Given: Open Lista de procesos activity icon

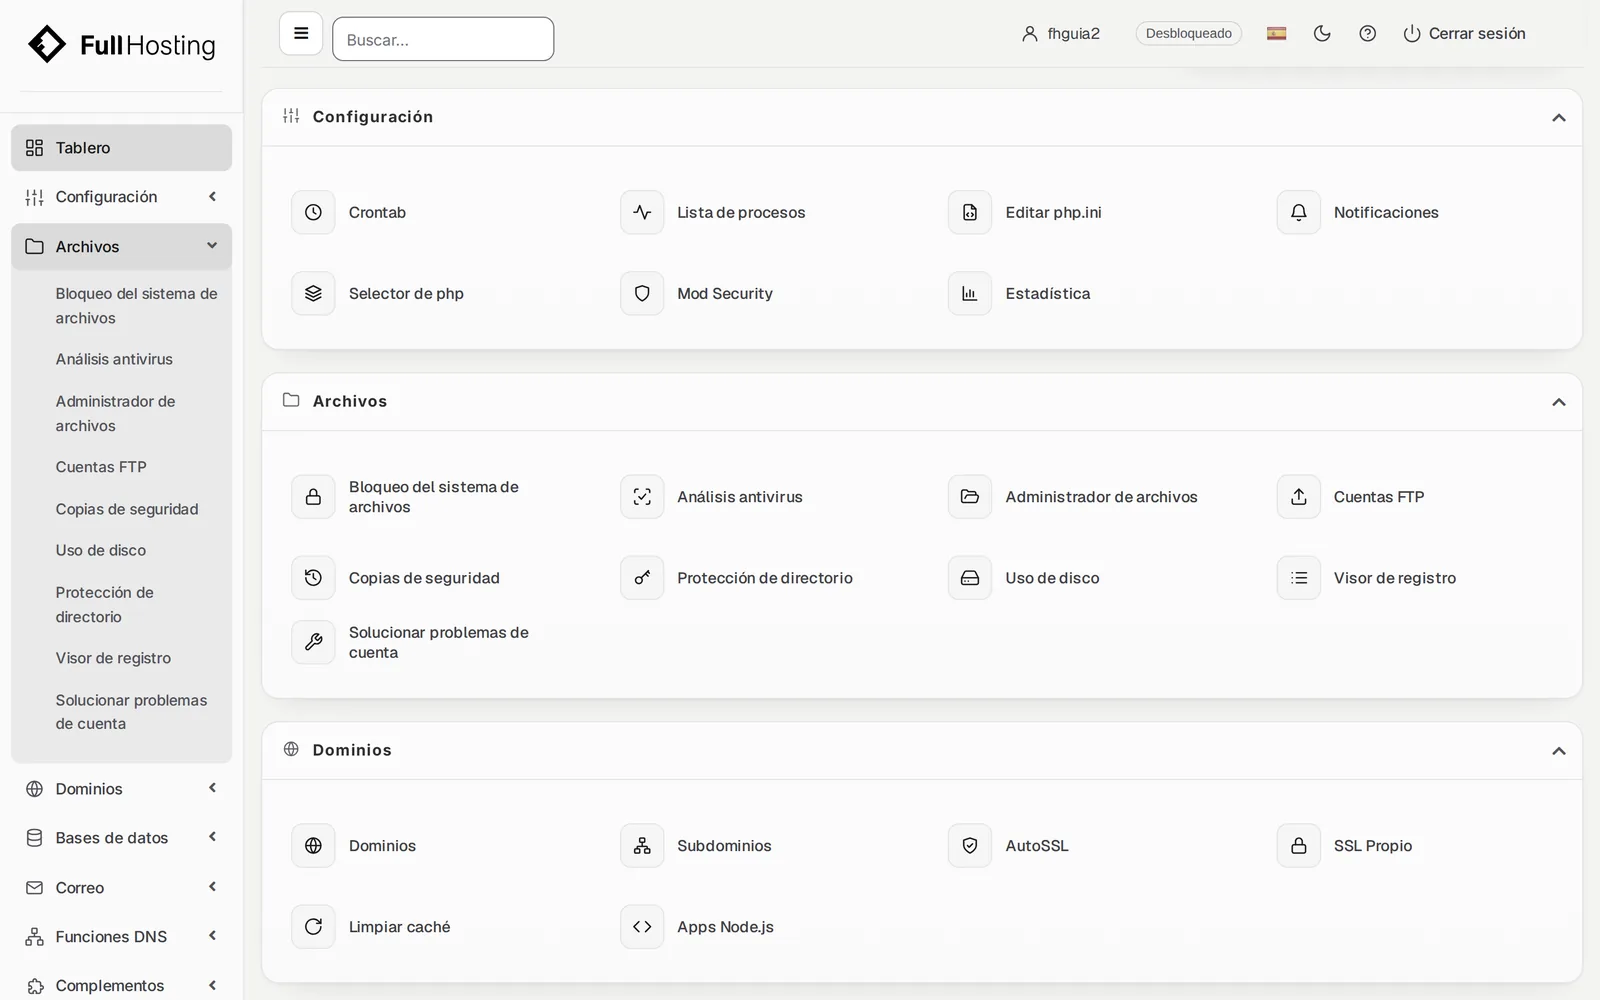Looking at the screenshot, I should [x=642, y=212].
